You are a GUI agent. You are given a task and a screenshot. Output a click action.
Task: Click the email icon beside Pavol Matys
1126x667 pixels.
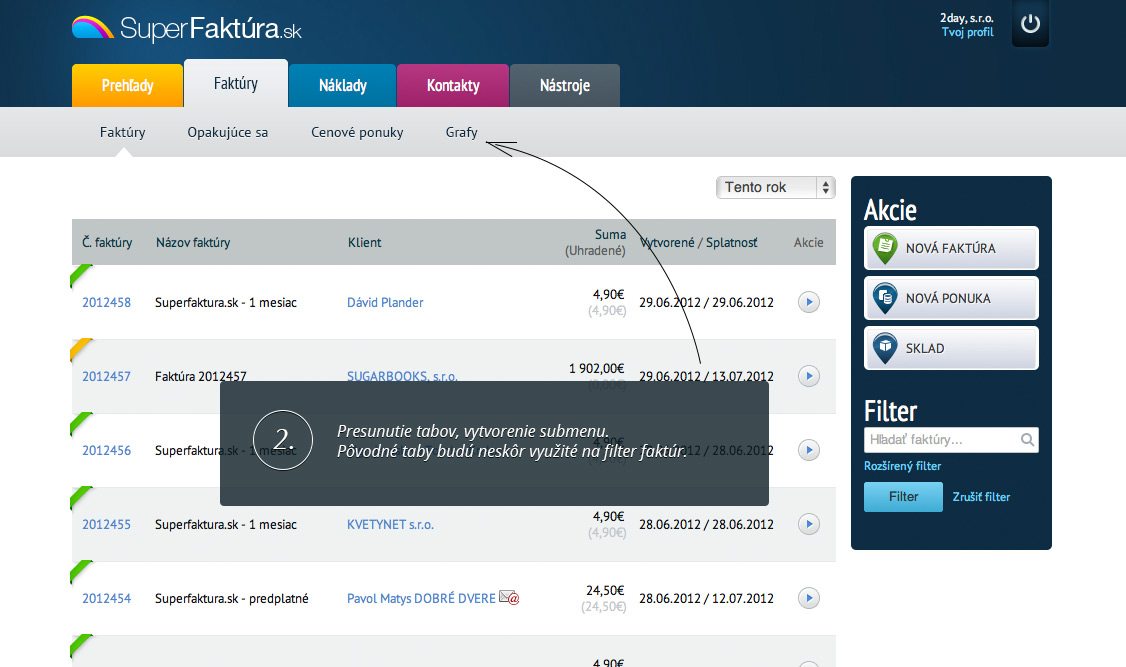tap(509, 597)
